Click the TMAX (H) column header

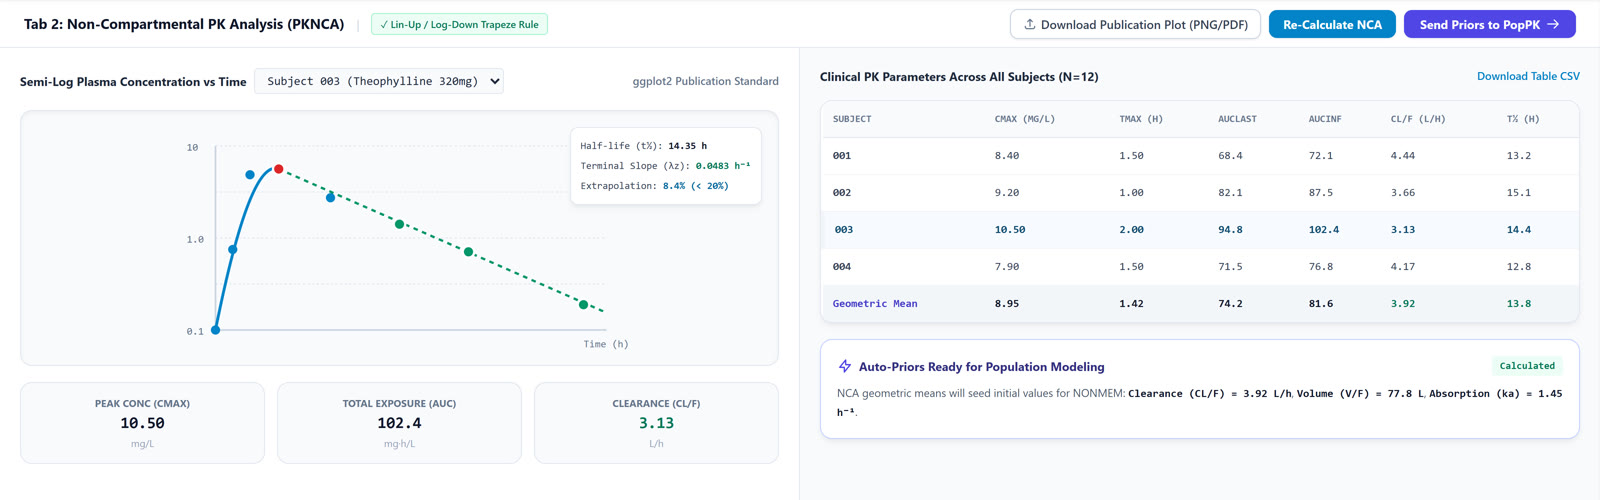[1141, 119]
